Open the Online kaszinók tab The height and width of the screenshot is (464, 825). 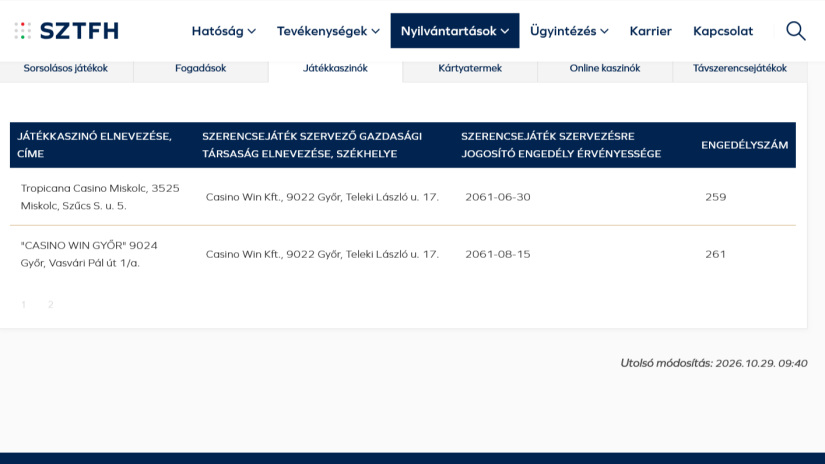(x=605, y=68)
